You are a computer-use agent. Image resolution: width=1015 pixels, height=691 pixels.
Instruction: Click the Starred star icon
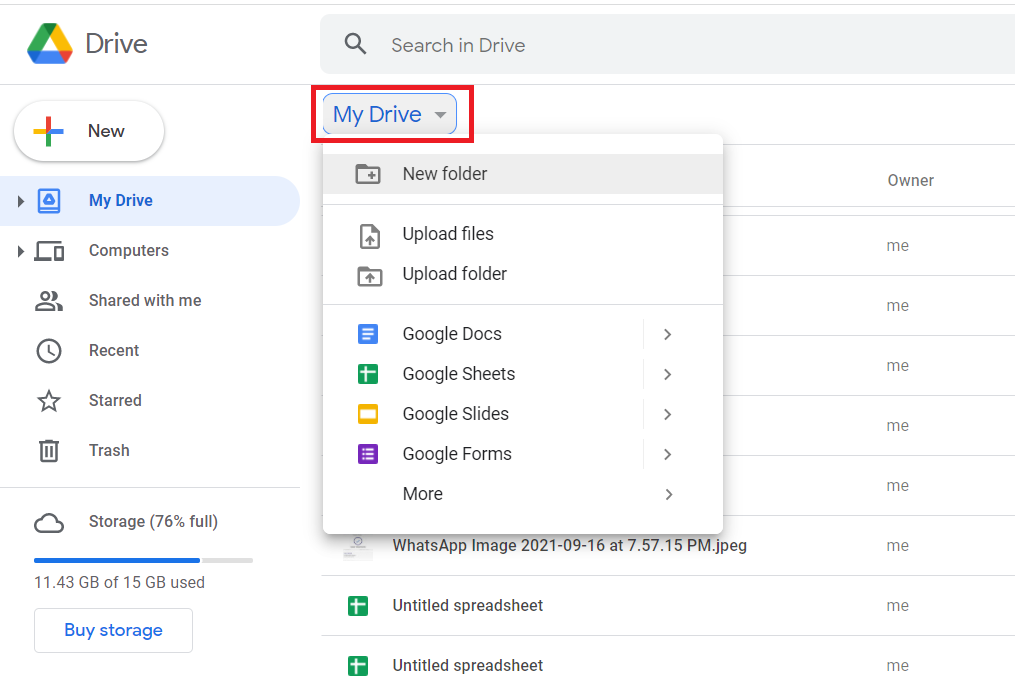(x=49, y=401)
